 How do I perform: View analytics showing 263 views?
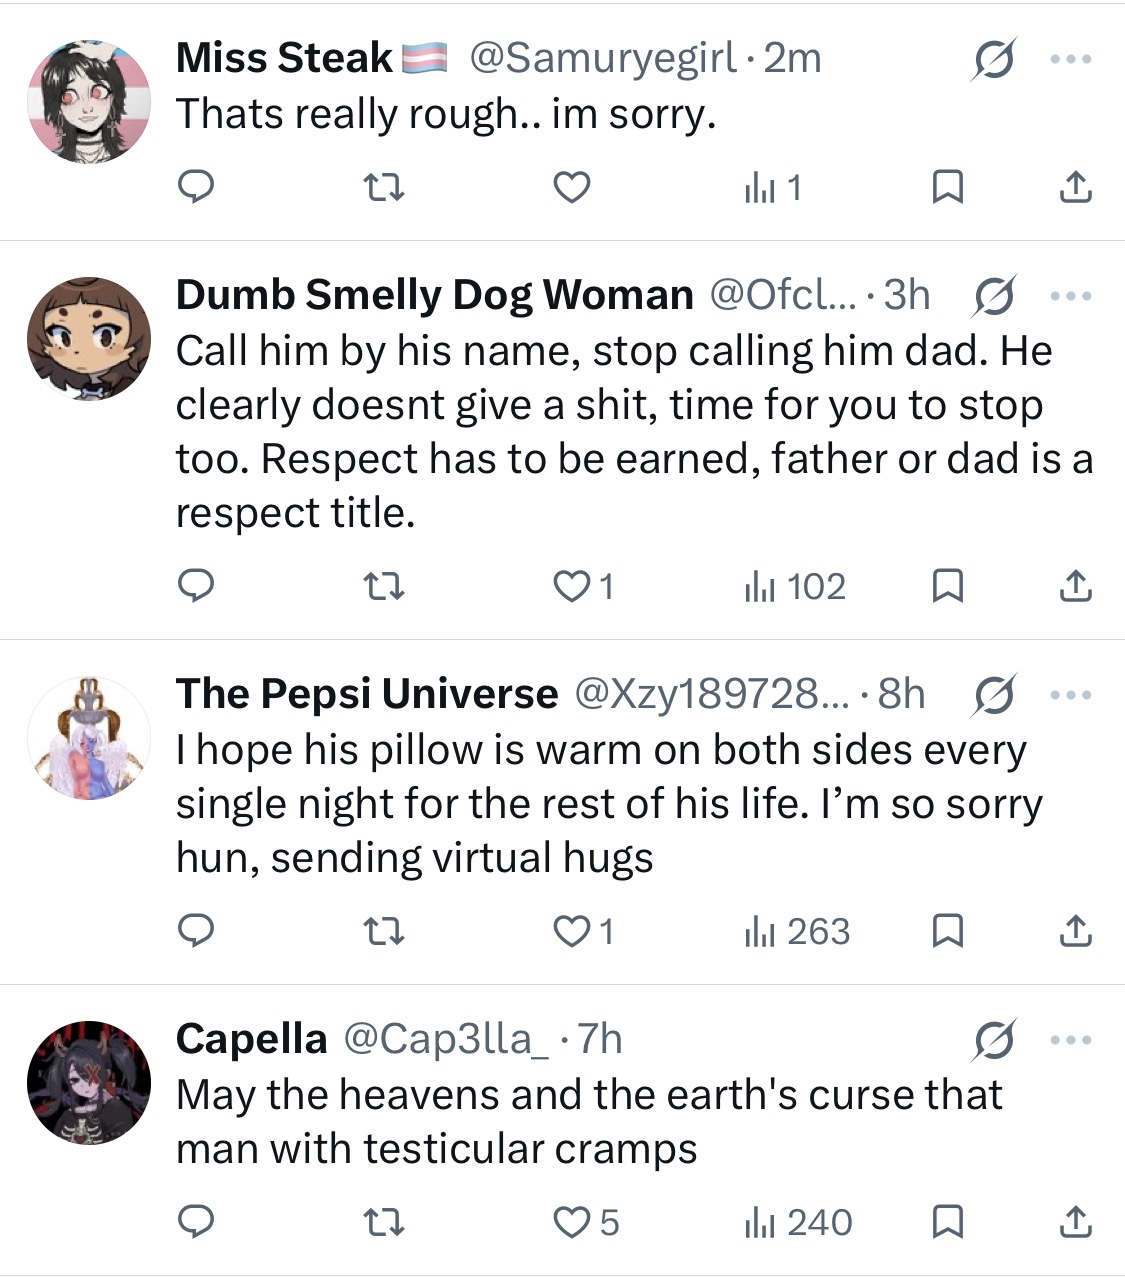click(x=797, y=931)
